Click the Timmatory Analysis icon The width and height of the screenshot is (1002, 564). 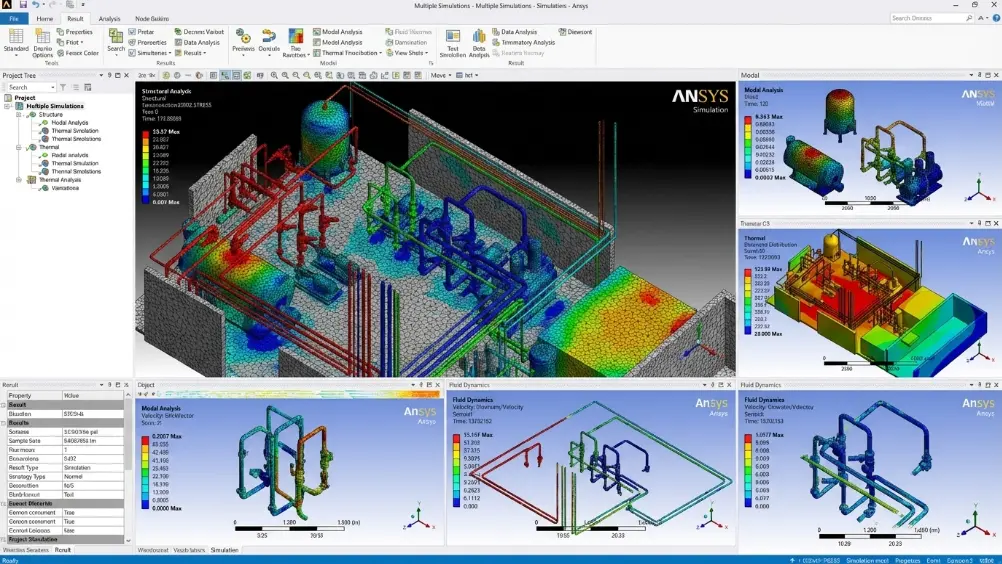(x=495, y=42)
